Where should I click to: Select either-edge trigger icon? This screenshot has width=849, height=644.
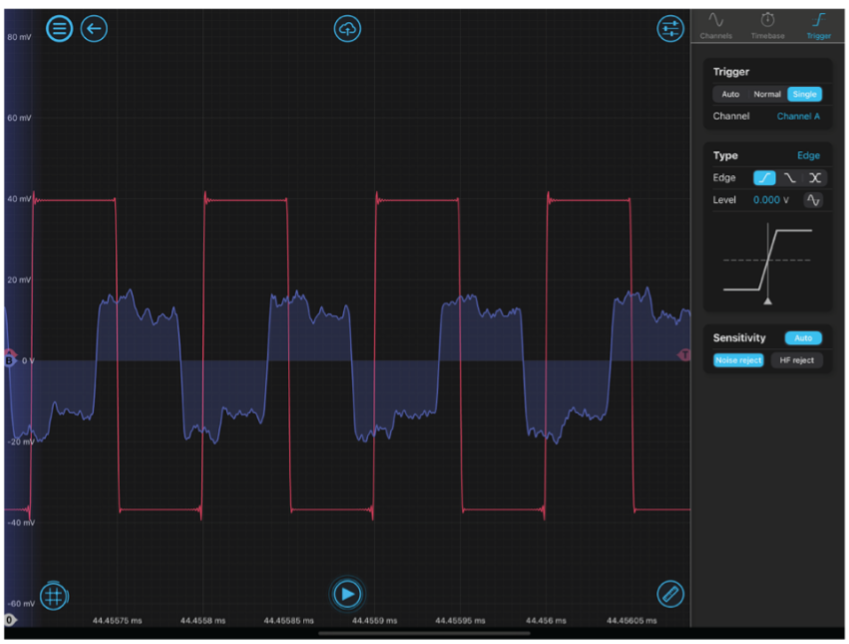coord(815,178)
